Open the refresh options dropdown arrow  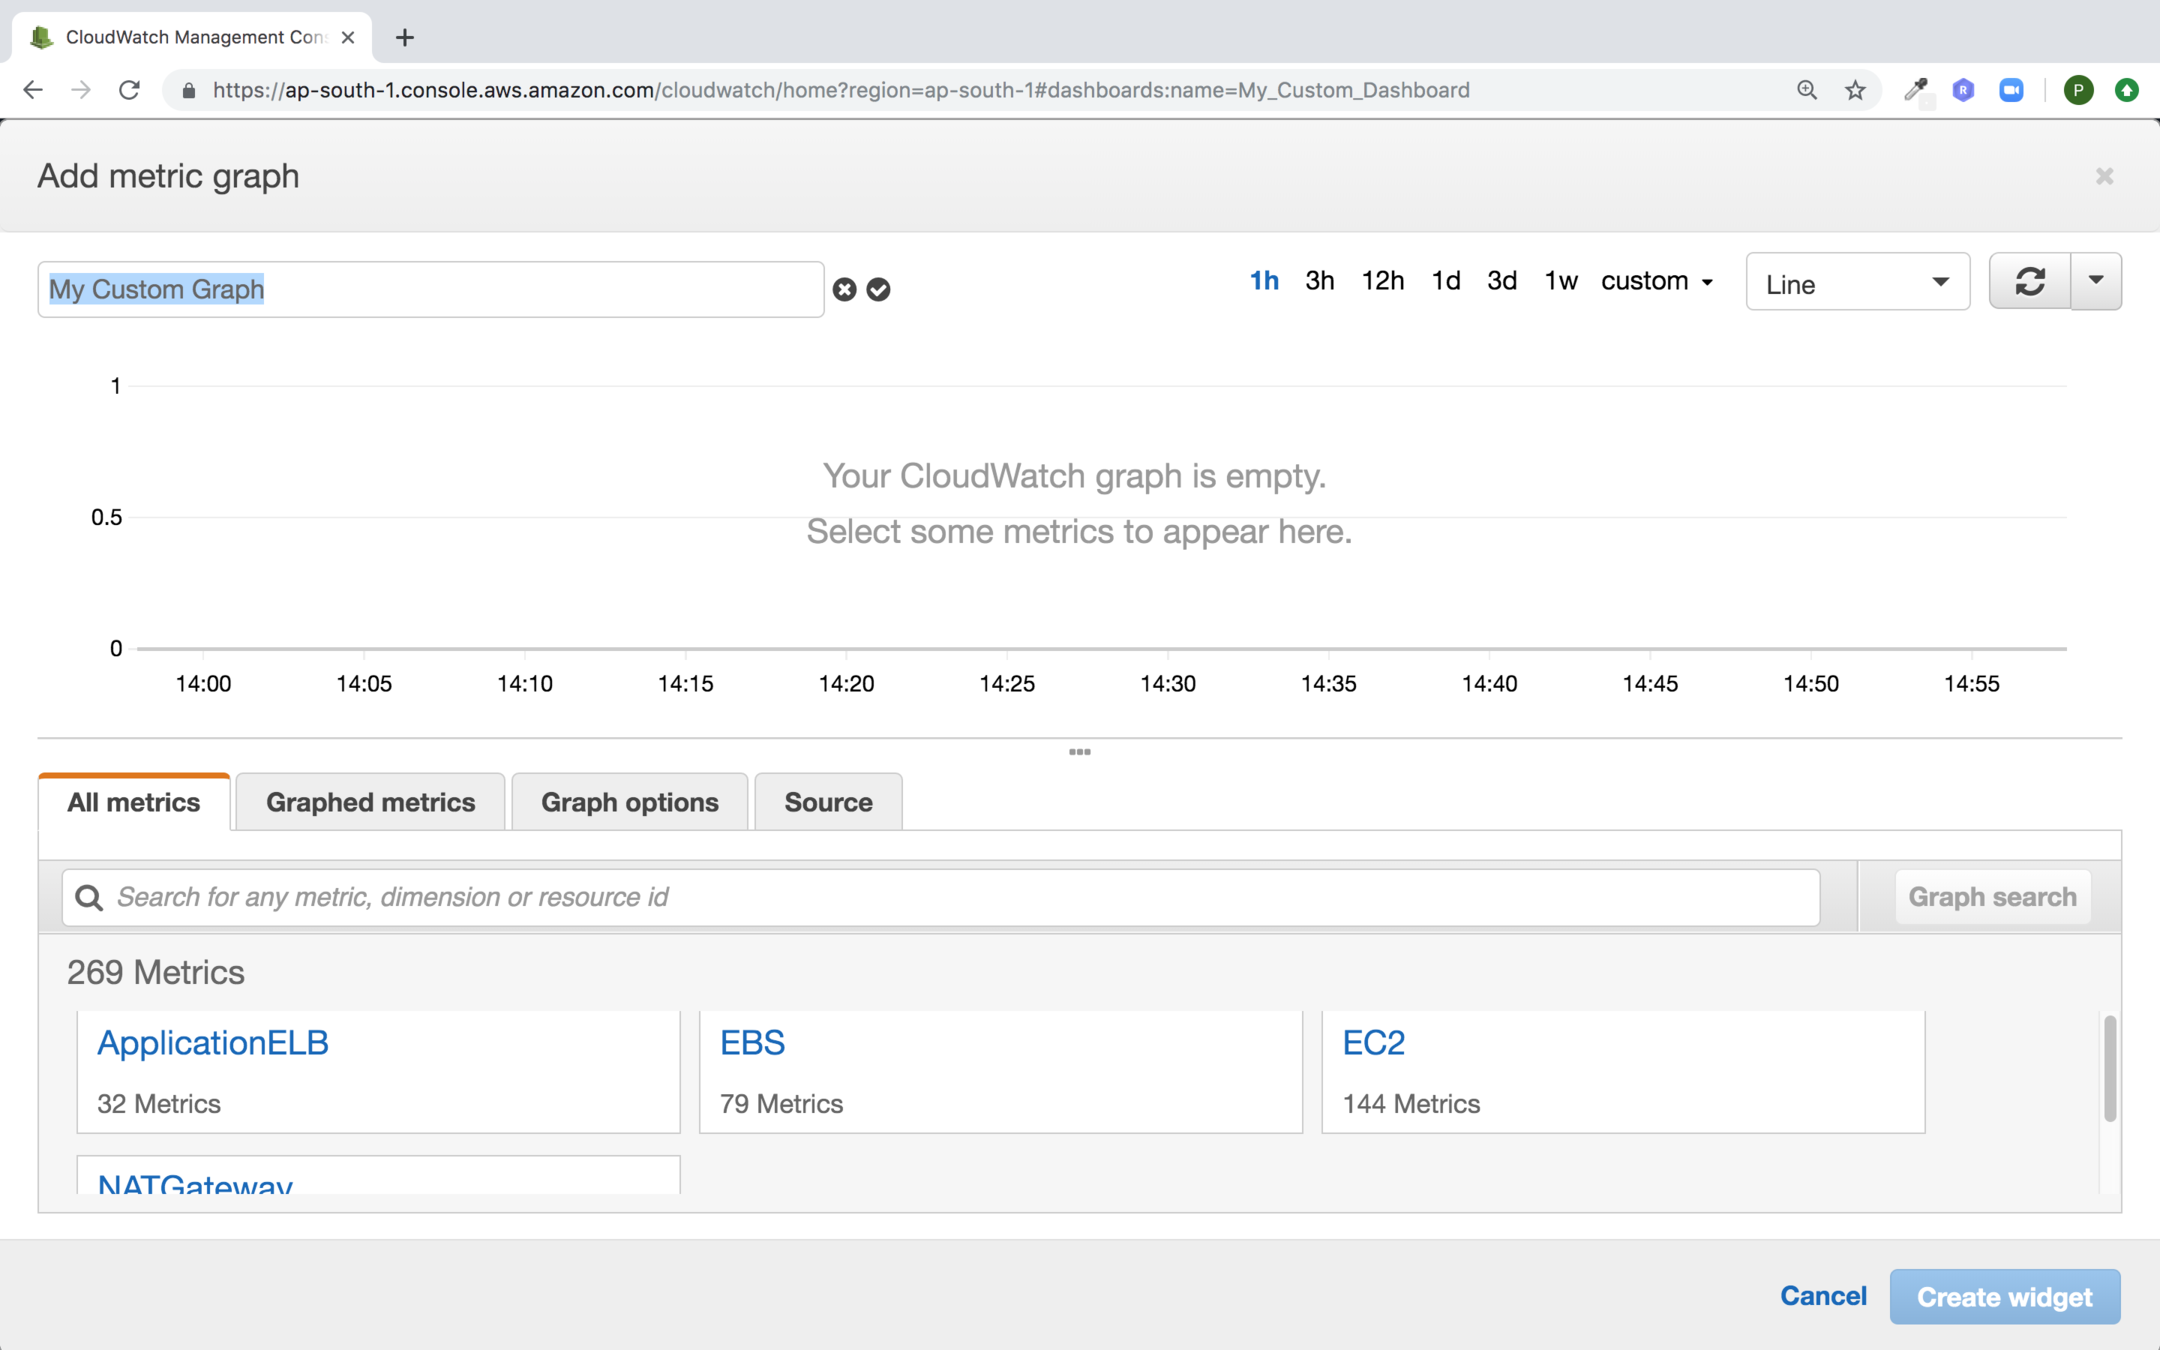(x=2096, y=282)
